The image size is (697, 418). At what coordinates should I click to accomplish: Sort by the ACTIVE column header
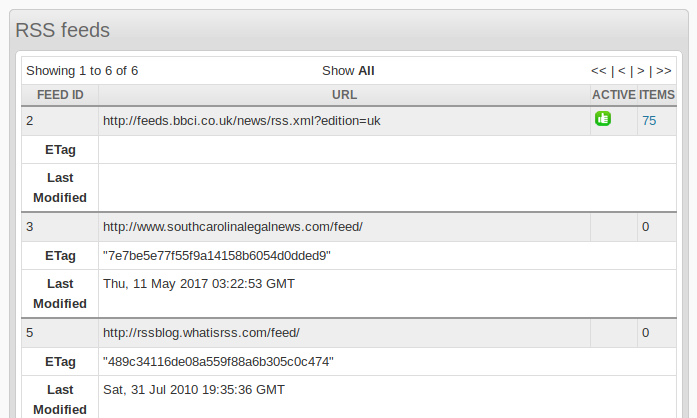pyautogui.click(x=614, y=95)
